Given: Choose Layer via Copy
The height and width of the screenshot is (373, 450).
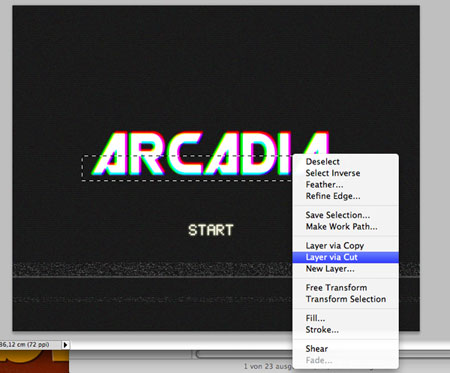Looking at the screenshot, I should [x=345, y=246].
